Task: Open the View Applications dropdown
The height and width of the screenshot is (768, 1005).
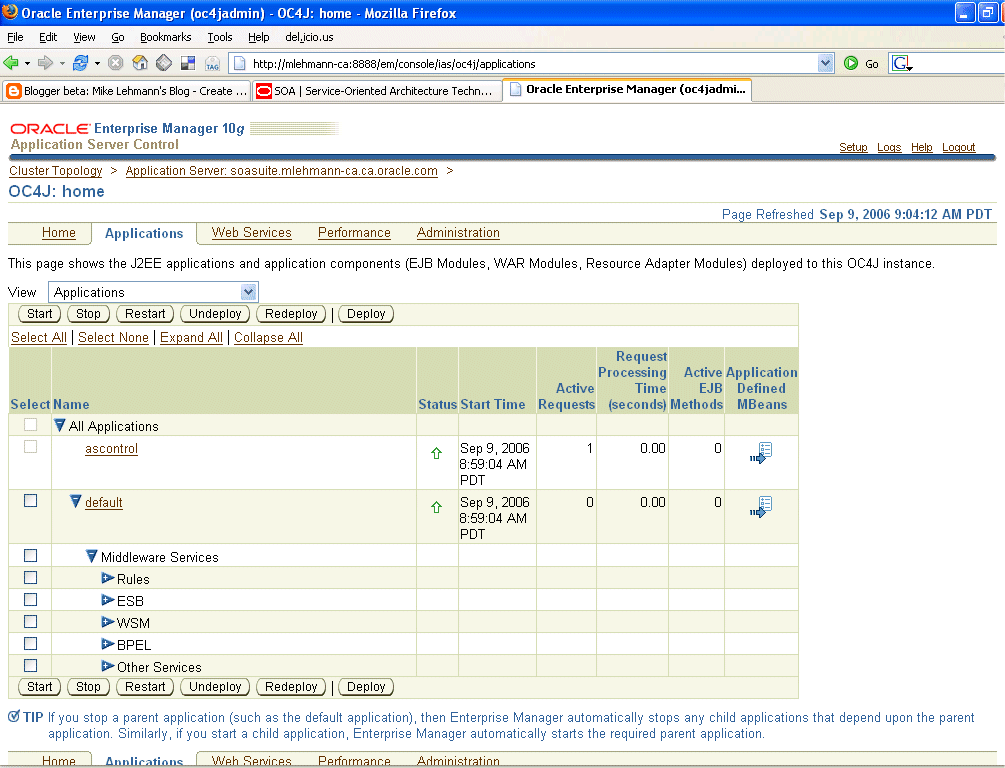Action: (x=153, y=292)
